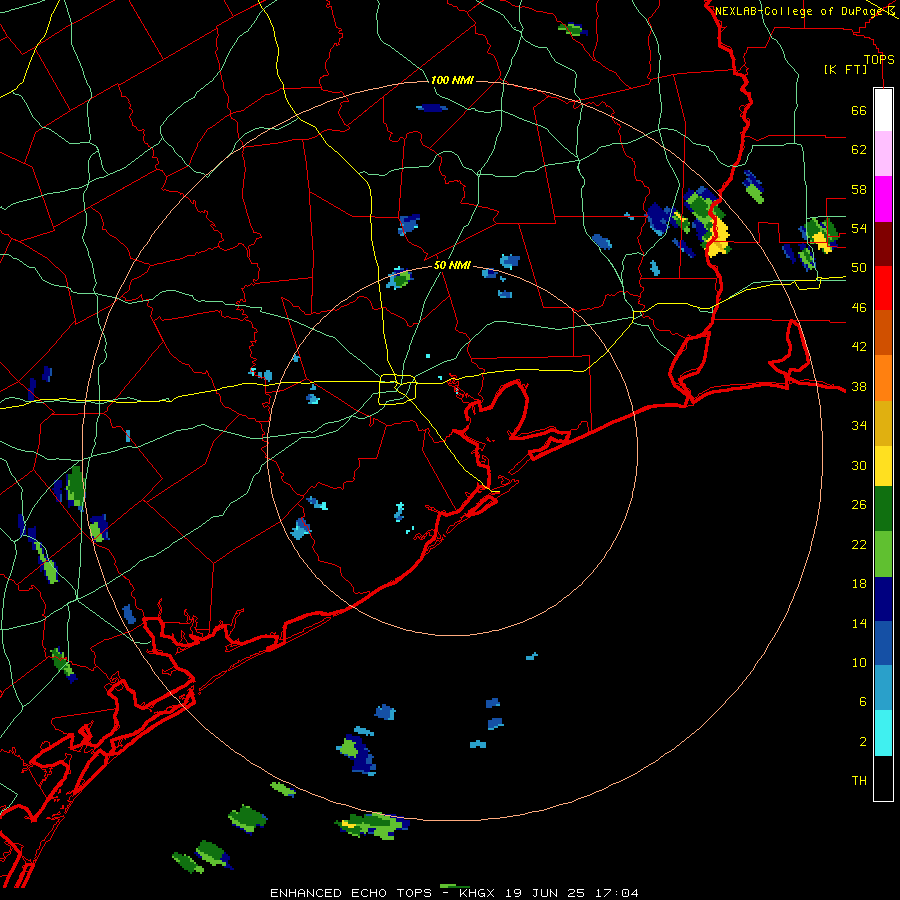Click the magenta legend swatch
Screen dimensions: 900x900
point(883,199)
